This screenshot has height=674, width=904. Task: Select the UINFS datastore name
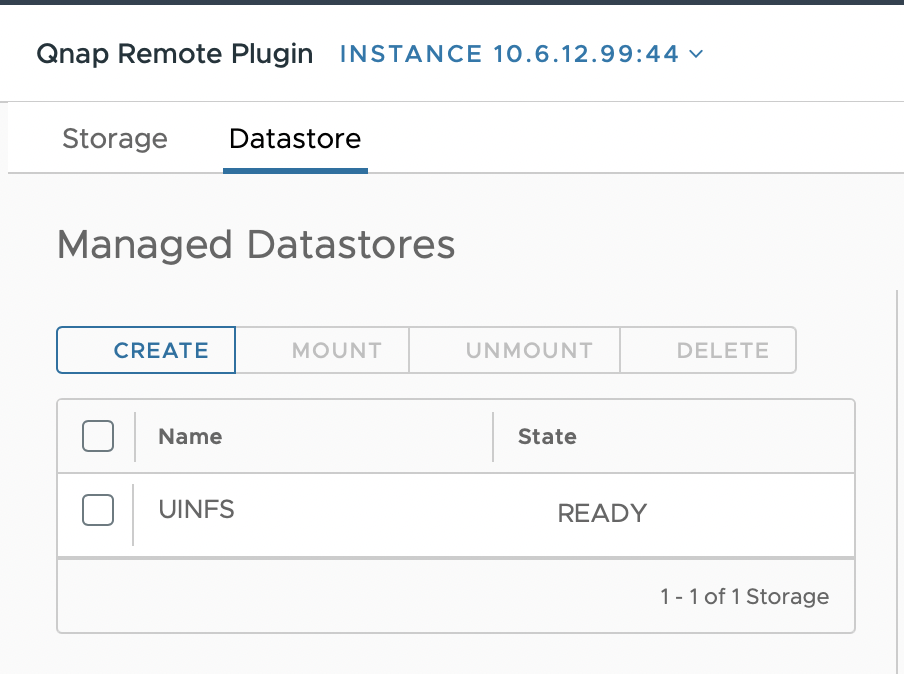pos(196,509)
